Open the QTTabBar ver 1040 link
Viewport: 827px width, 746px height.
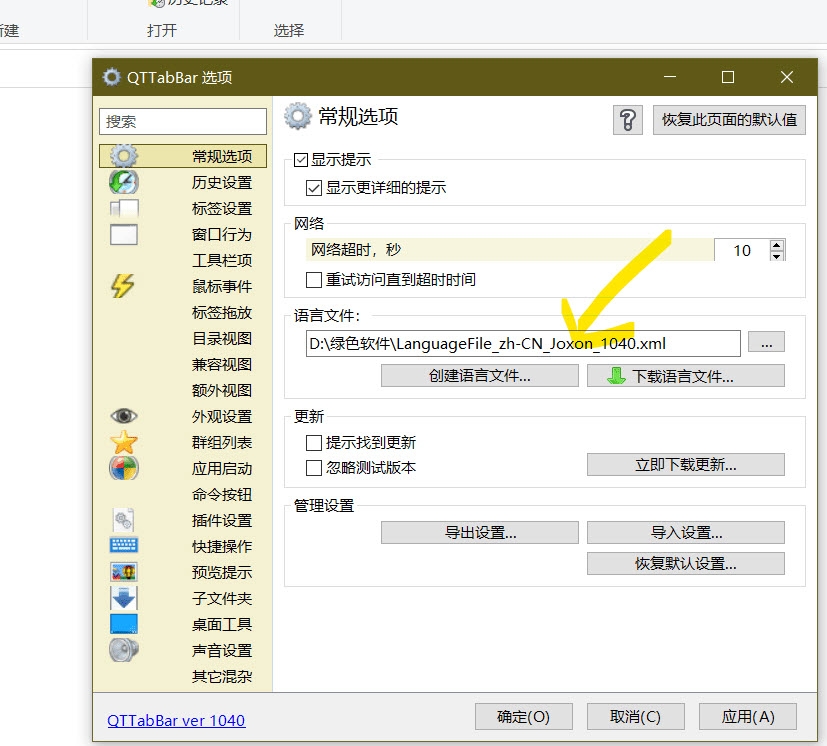[176, 720]
